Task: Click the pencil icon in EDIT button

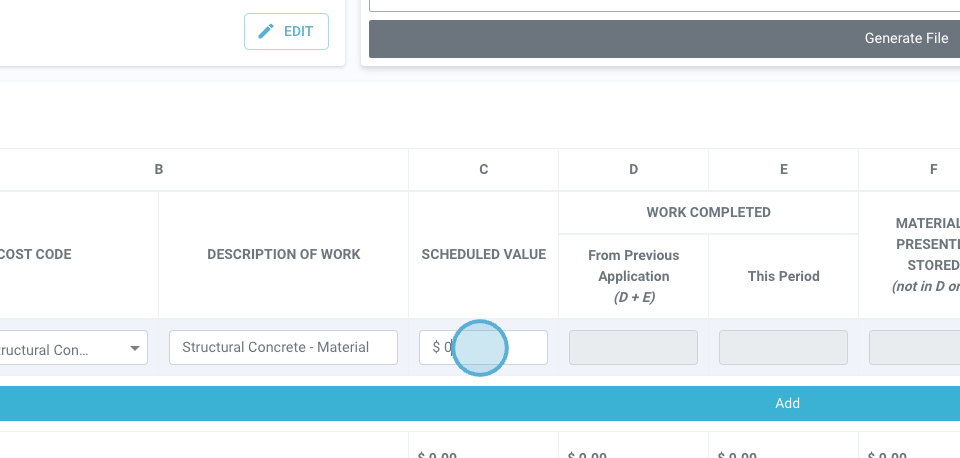Action: pyautogui.click(x=266, y=31)
